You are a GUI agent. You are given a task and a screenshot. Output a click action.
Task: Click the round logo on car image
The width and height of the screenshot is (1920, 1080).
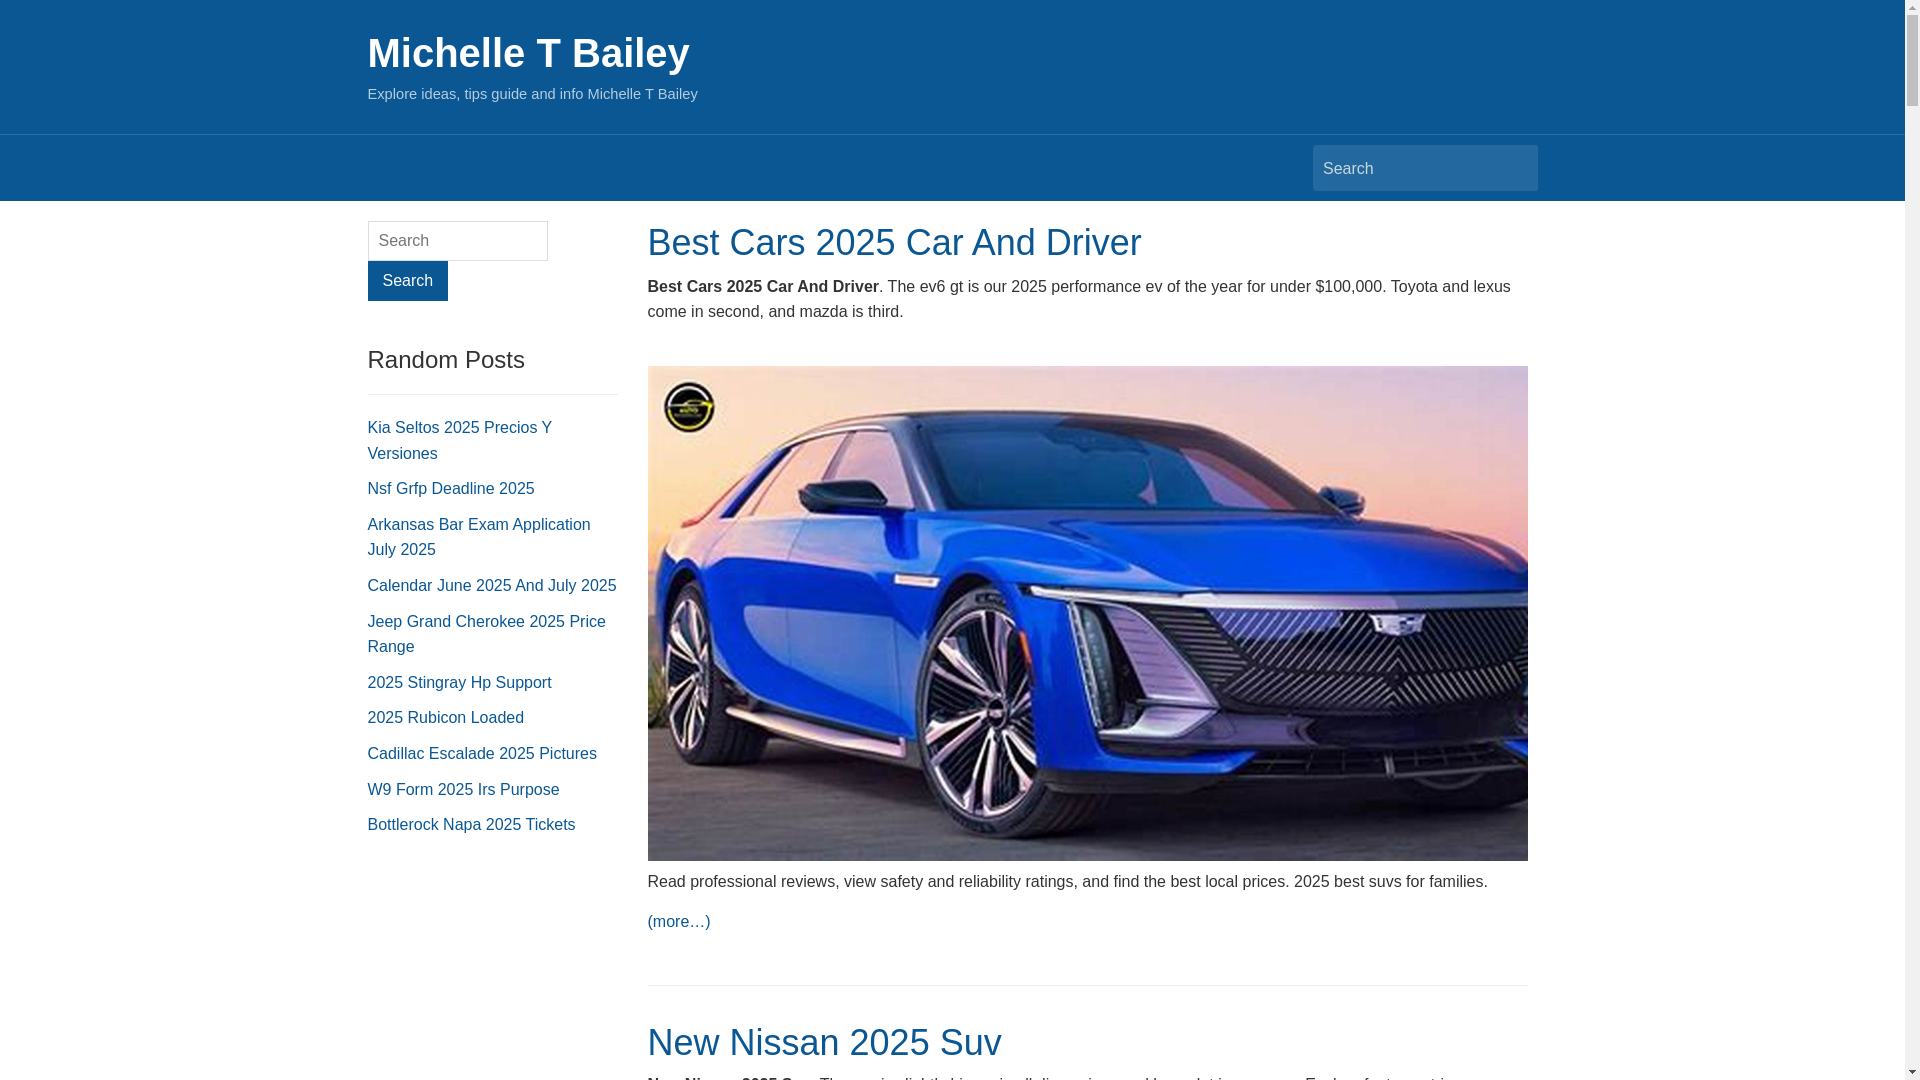(688, 407)
